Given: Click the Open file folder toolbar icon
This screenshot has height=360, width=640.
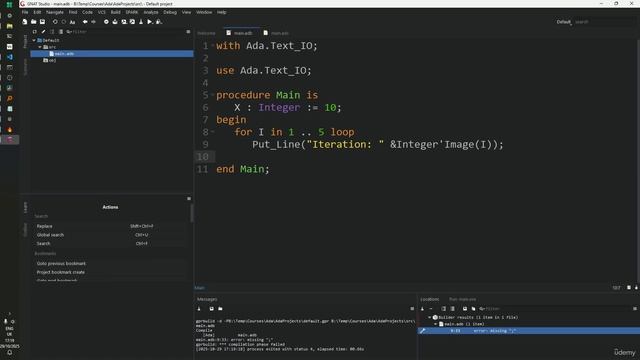Looking at the screenshot, I should (33, 22).
